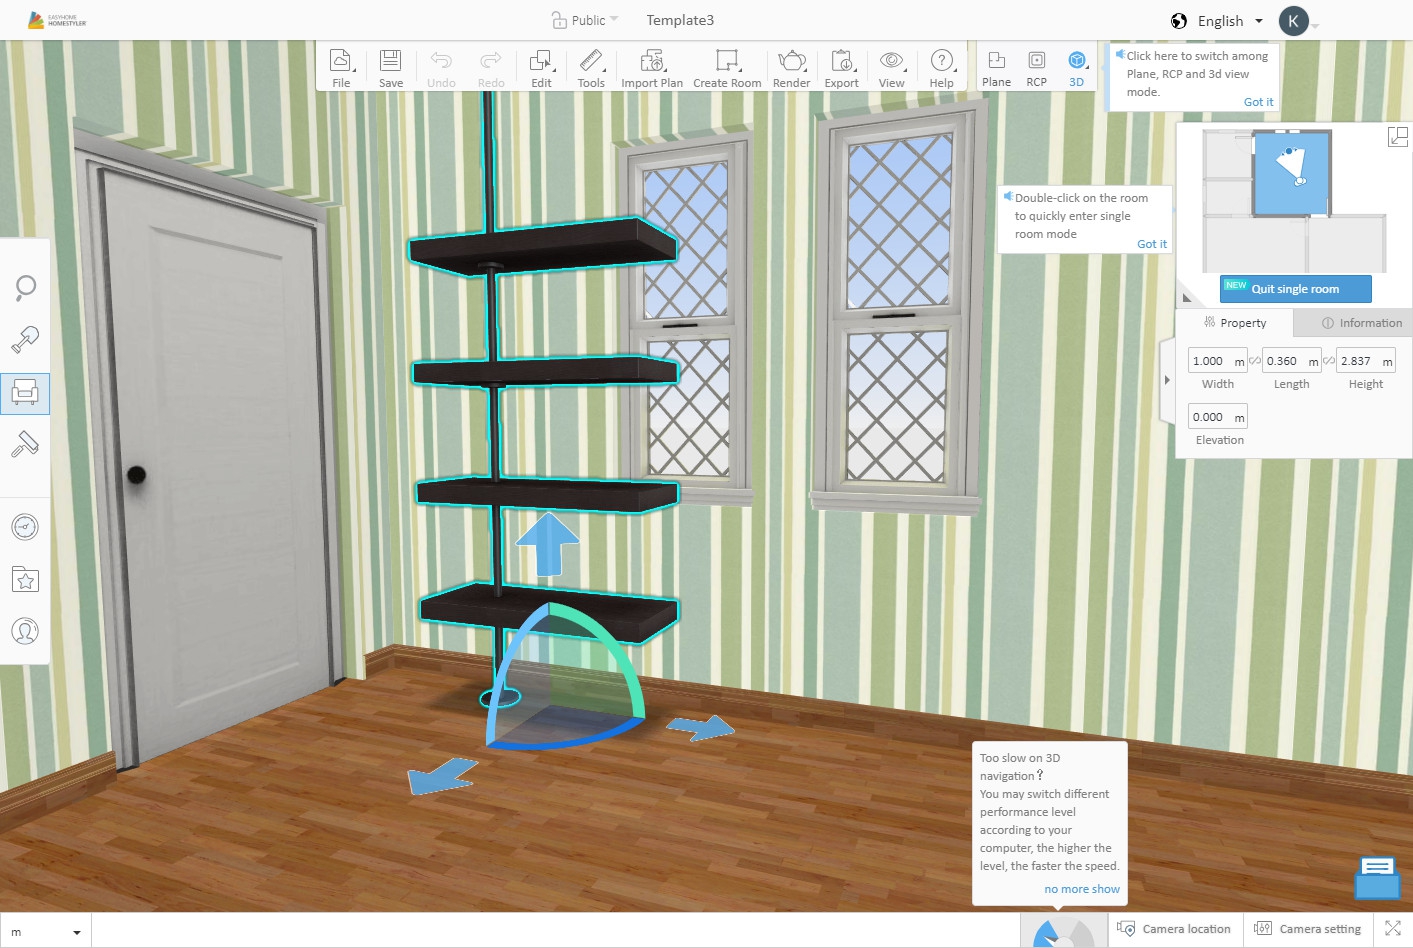This screenshot has width=1413, height=948.
Task: Open the File menu icon
Action: (x=341, y=60)
